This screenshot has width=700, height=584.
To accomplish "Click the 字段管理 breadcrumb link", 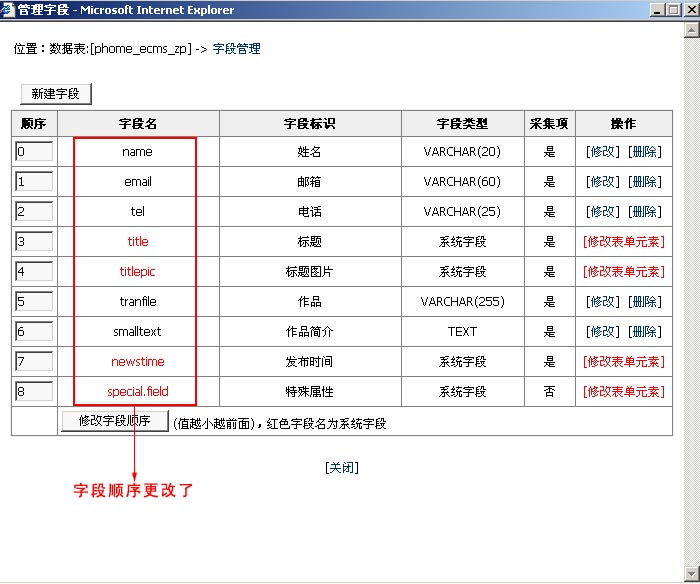I will coord(237,49).
